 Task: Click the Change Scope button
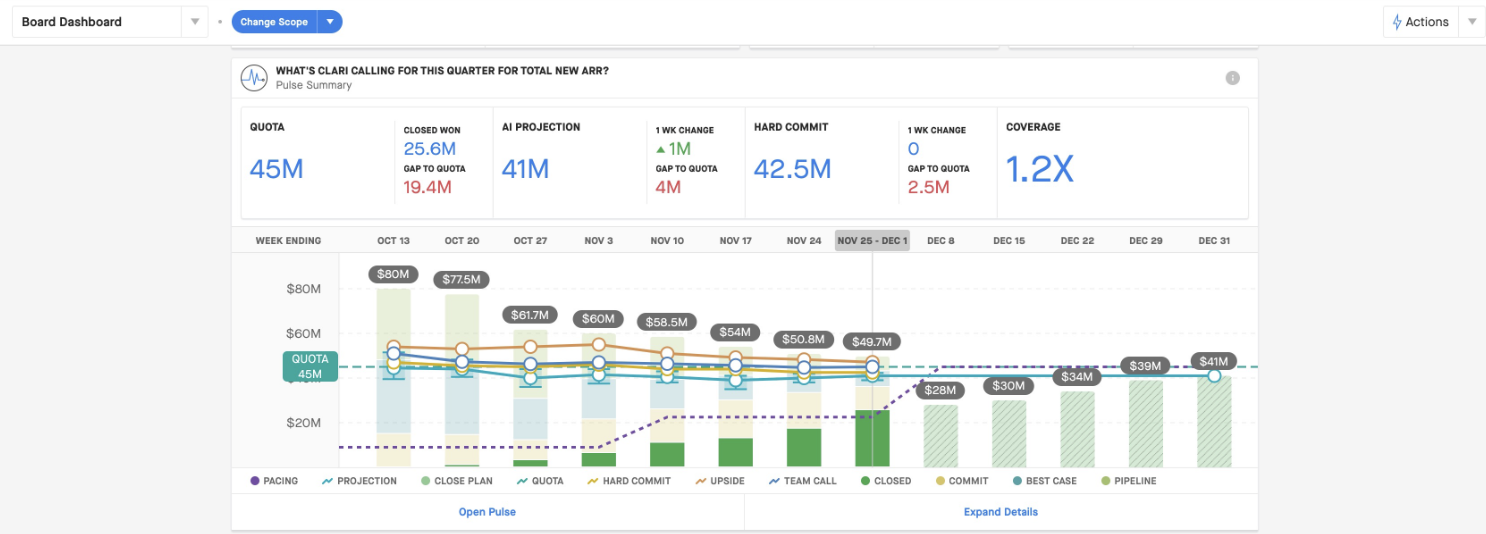pos(274,22)
